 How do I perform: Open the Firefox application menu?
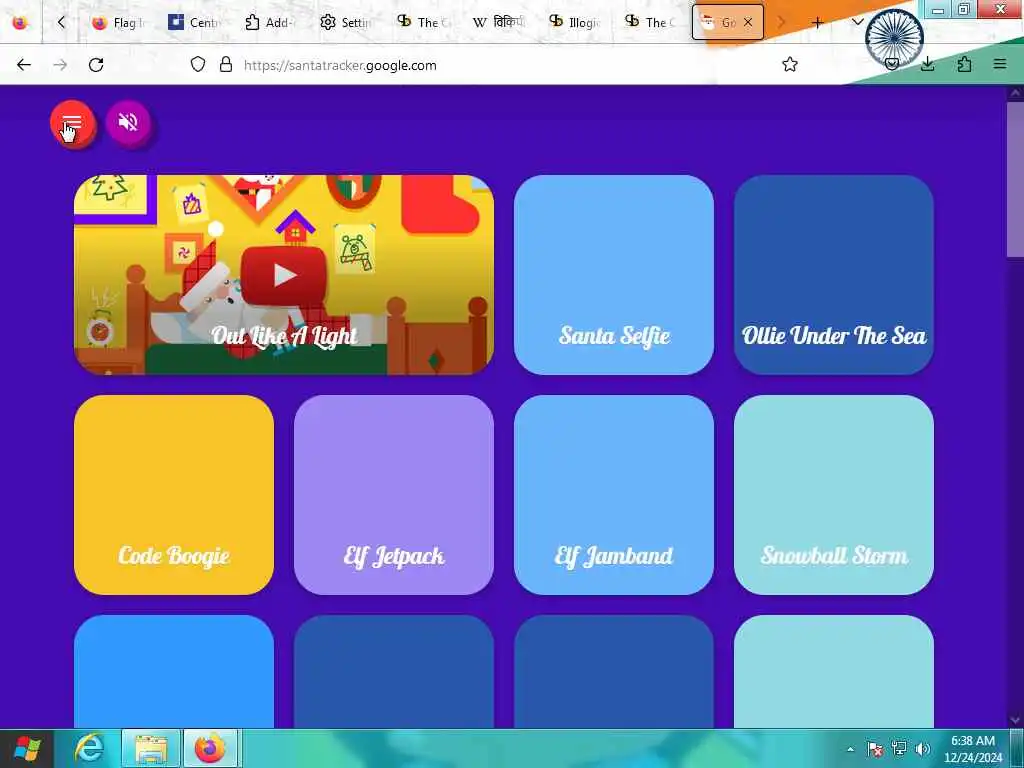pos(1000,65)
